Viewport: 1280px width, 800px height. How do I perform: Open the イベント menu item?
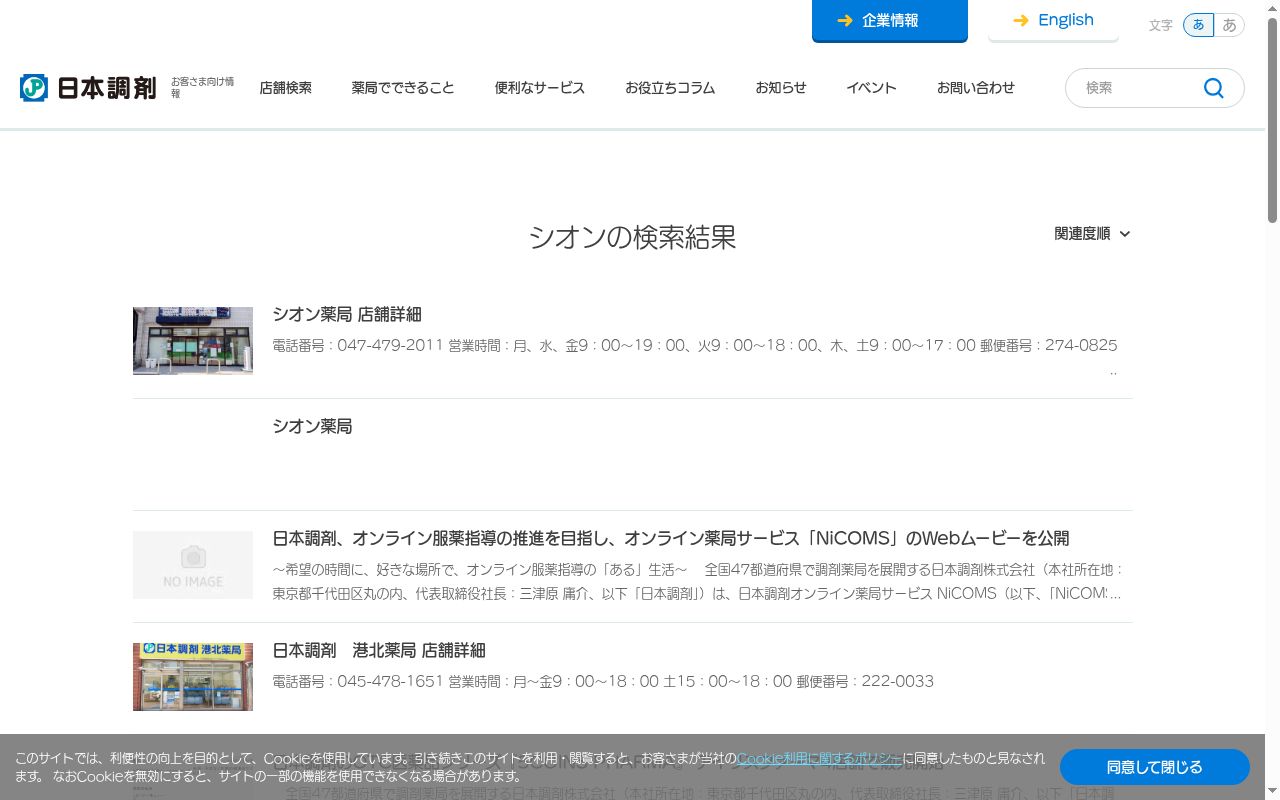[871, 88]
